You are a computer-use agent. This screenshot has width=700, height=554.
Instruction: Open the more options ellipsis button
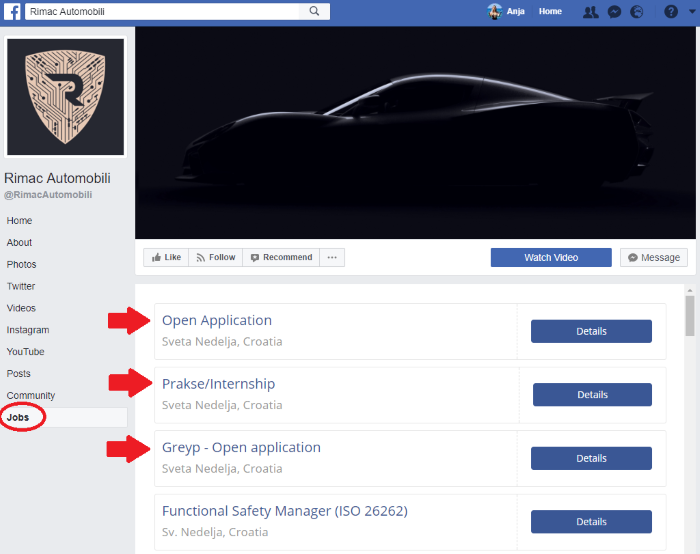point(333,257)
